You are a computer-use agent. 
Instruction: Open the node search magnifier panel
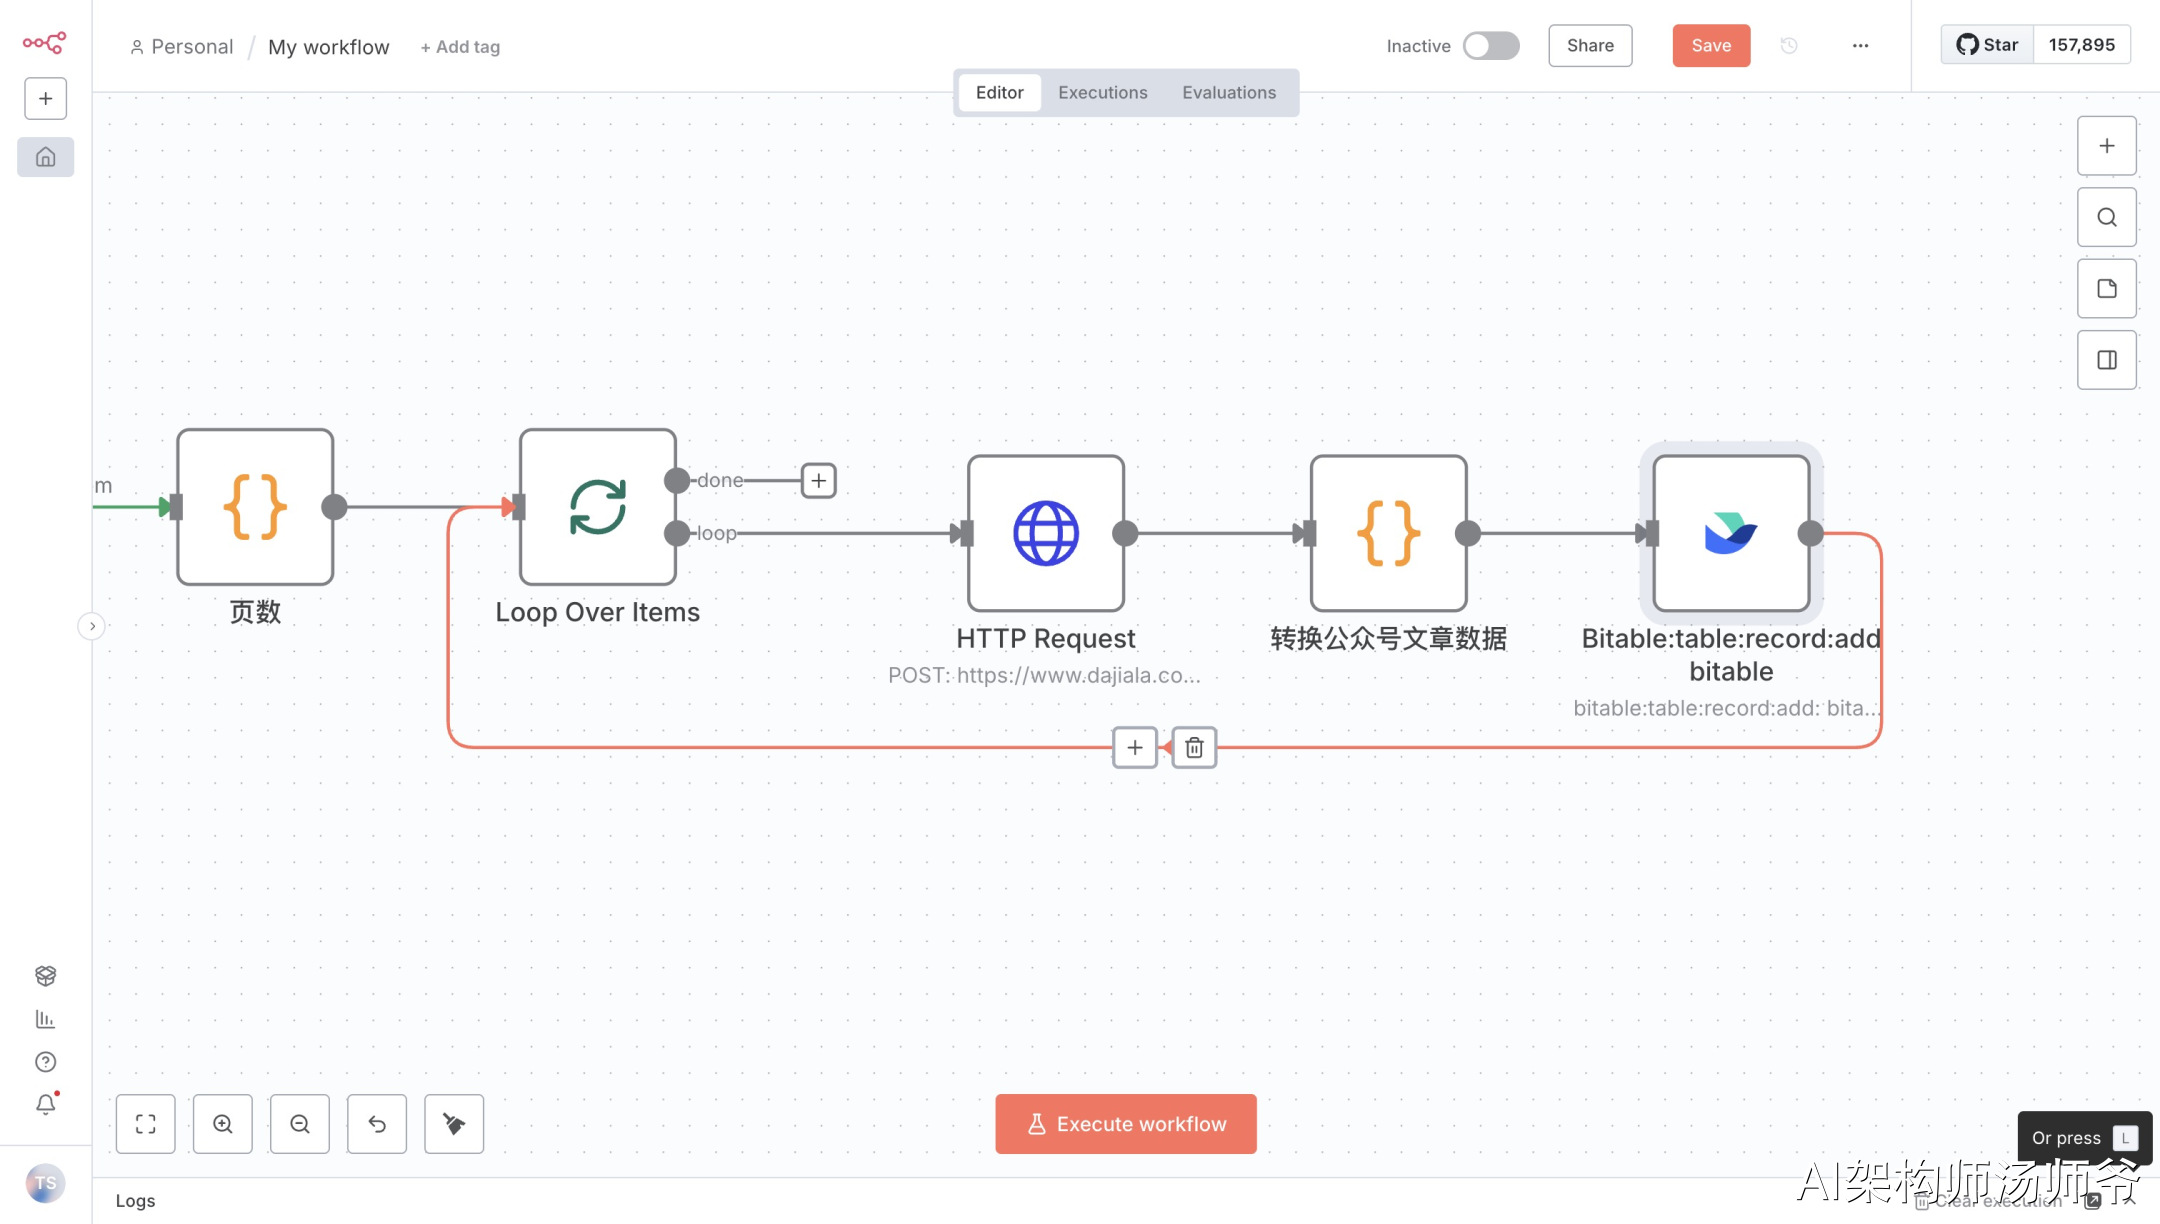(2107, 217)
